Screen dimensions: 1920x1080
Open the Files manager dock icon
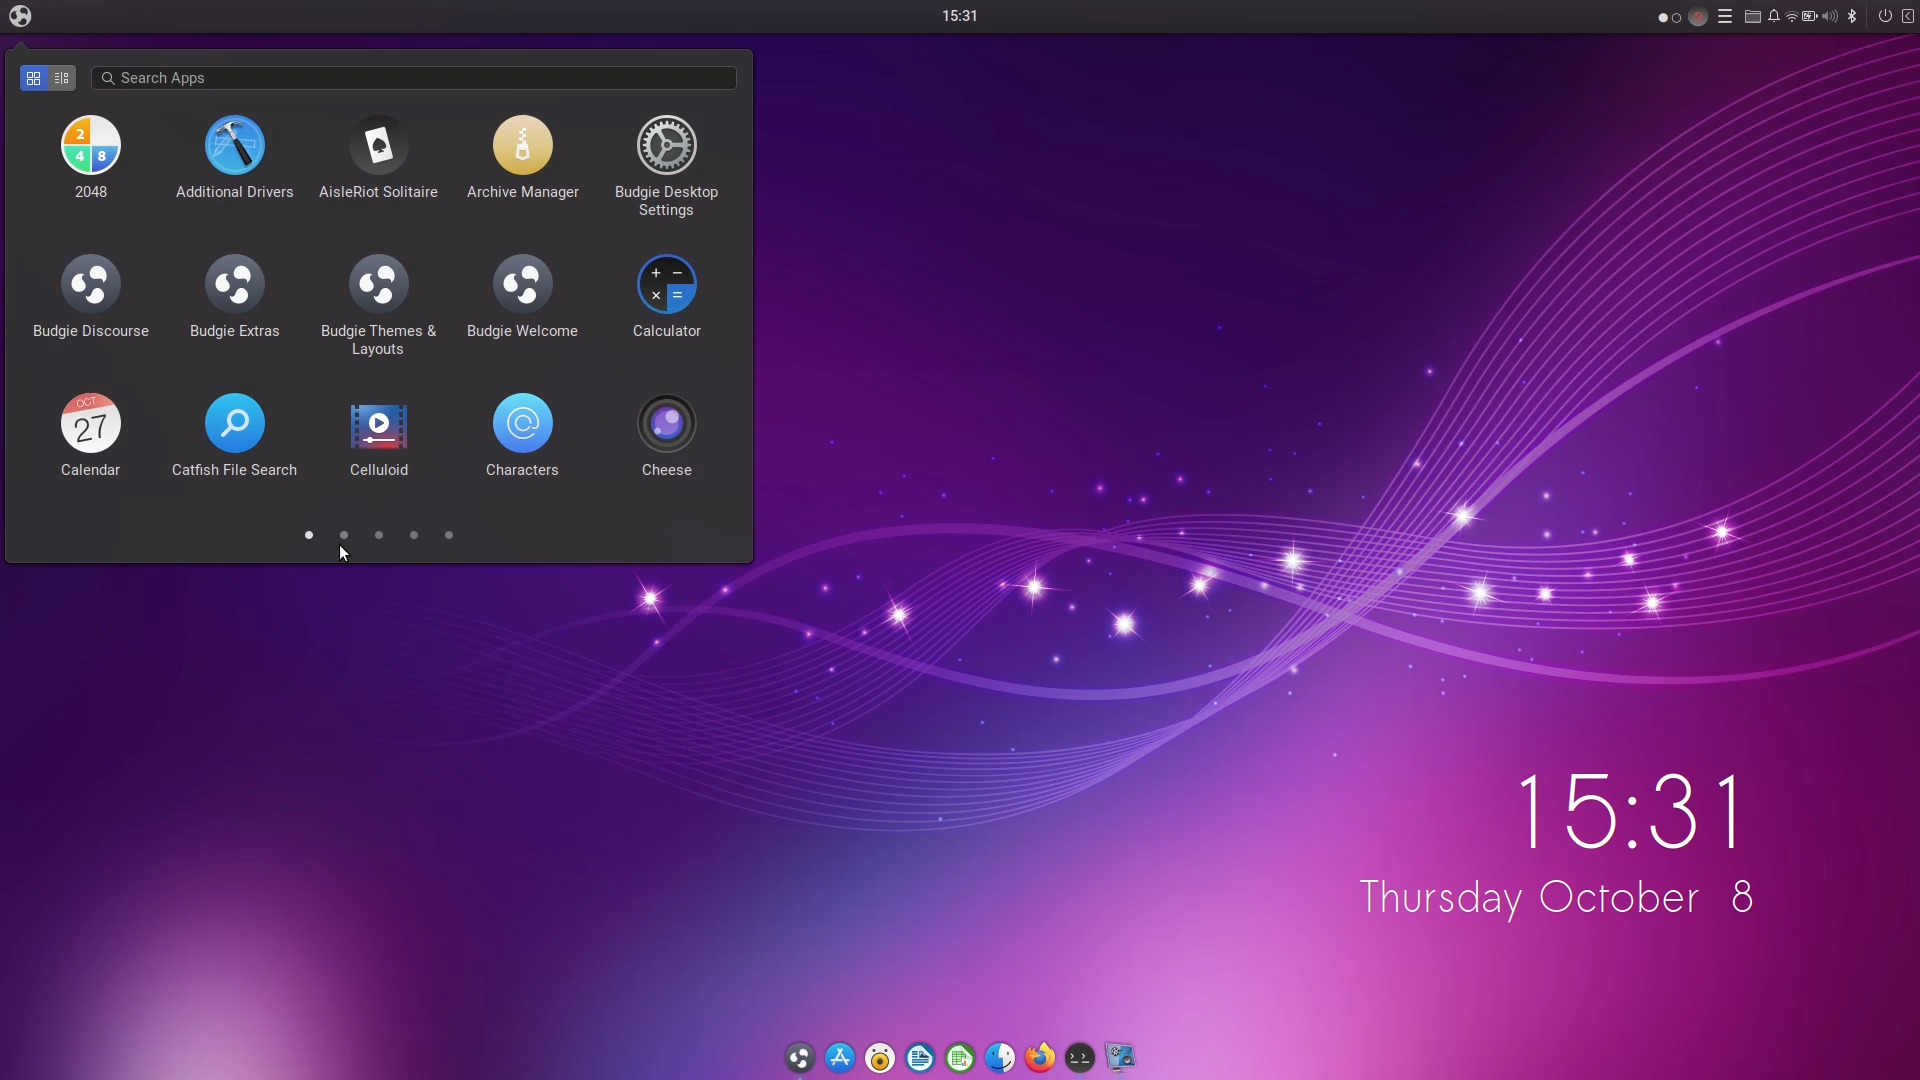click(x=1000, y=1058)
